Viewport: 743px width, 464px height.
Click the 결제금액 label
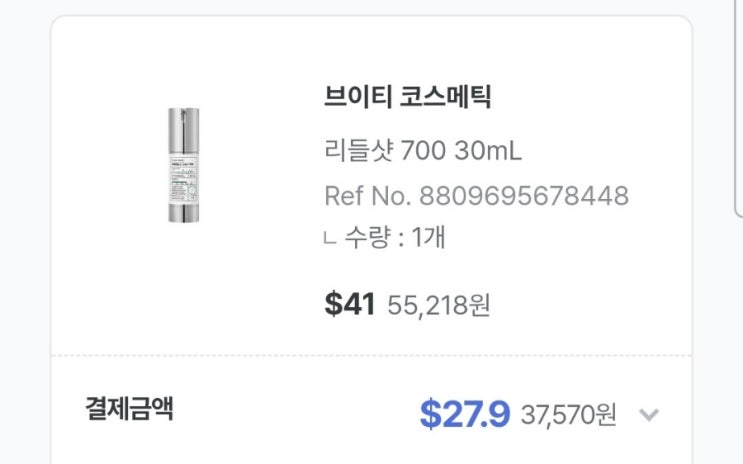tap(129, 408)
